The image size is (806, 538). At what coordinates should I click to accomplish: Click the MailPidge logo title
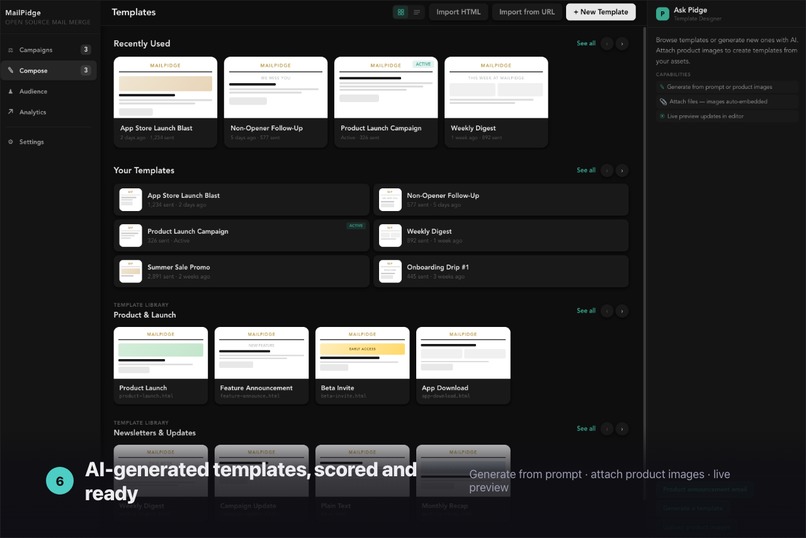(x=23, y=12)
